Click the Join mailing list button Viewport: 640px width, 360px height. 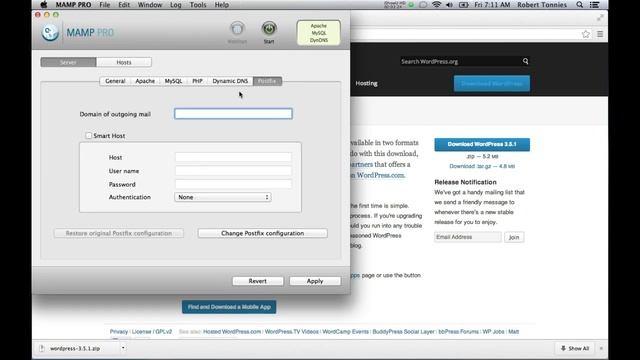pyautogui.click(x=514, y=237)
